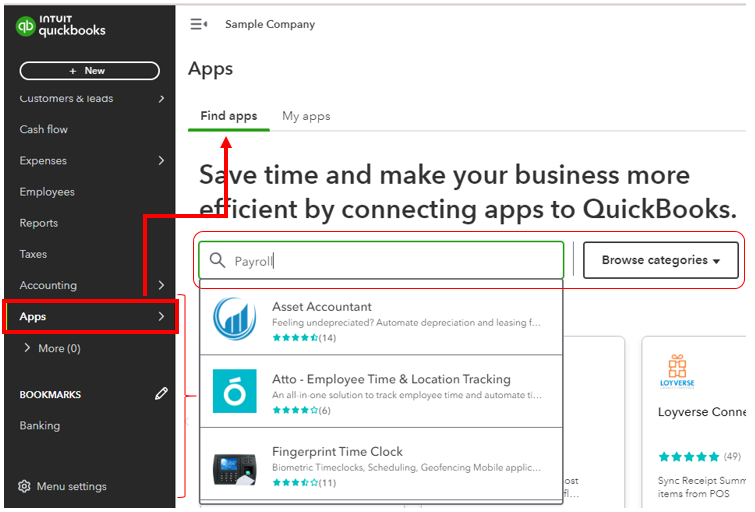Viewport: 755px width, 512px height.
Task: Switch to the My apps tab
Action: pos(306,116)
